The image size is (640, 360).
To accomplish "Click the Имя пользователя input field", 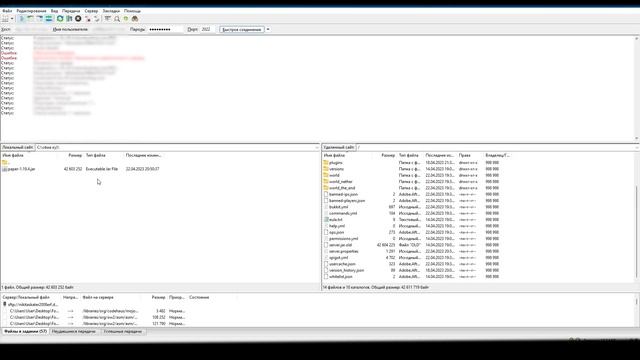I will pos(108,29).
